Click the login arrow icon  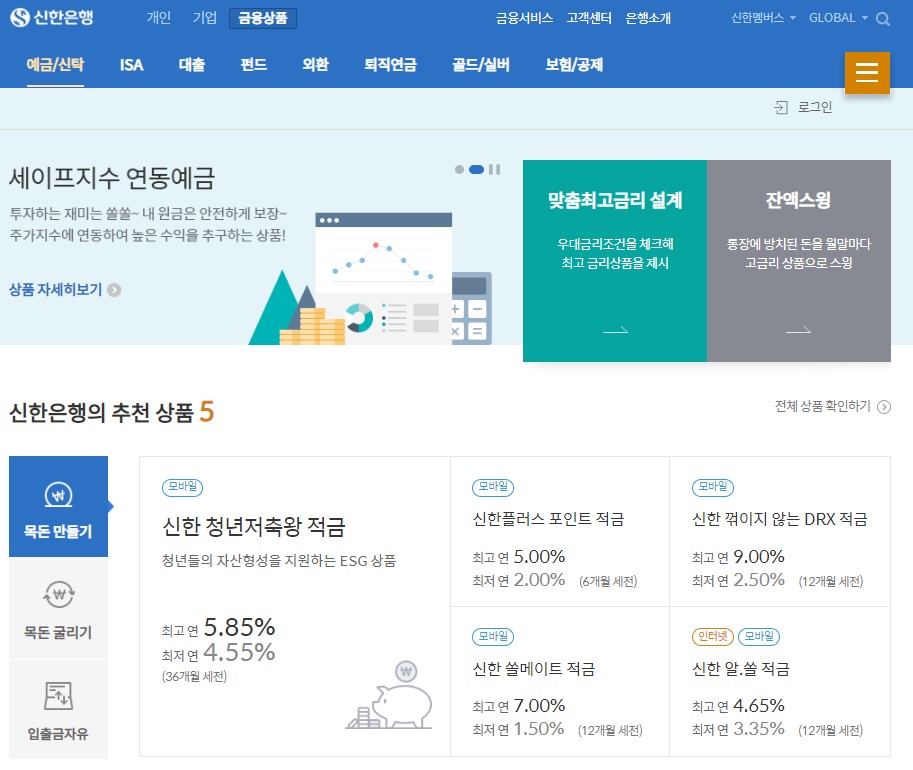[x=781, y=107]
